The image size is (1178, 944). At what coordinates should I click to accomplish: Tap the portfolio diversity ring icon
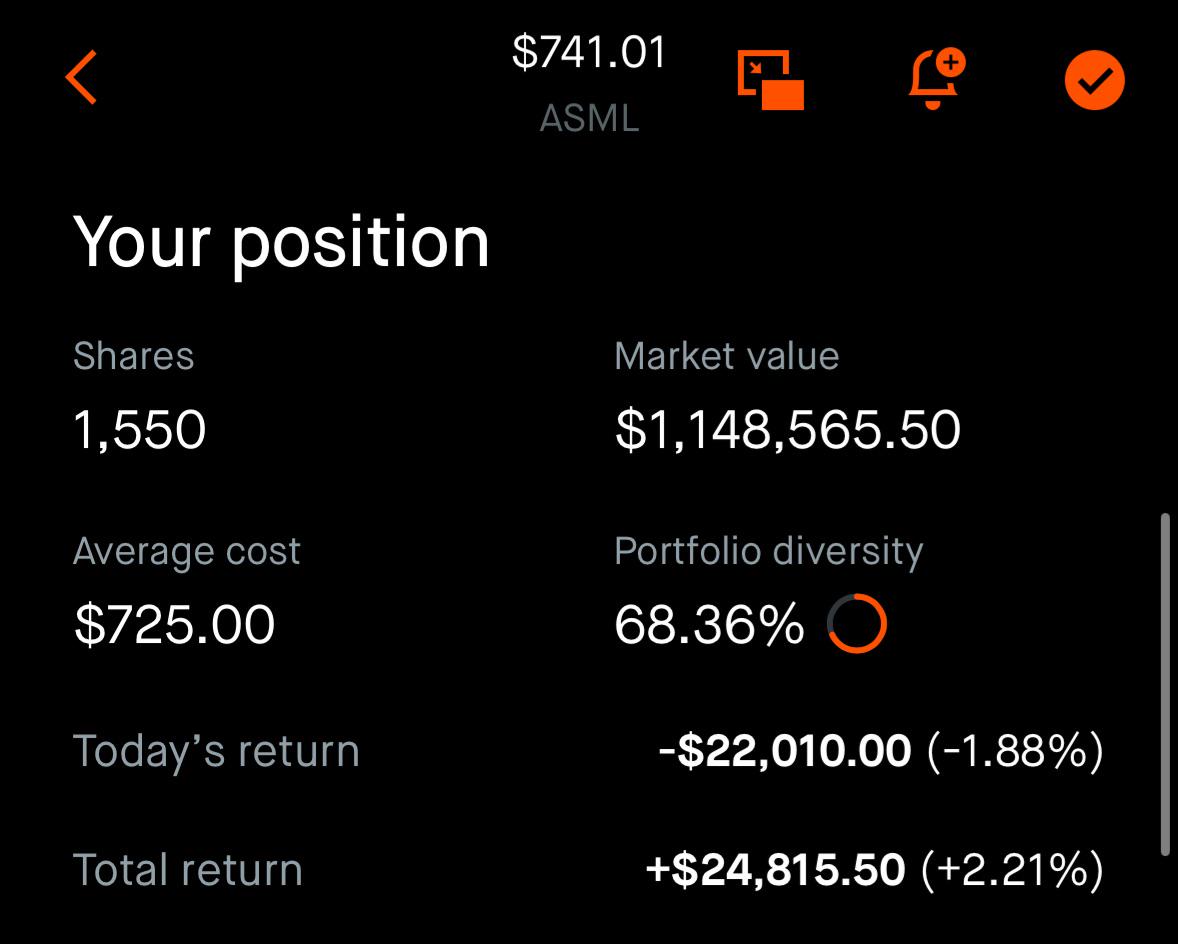pos(857,623)
